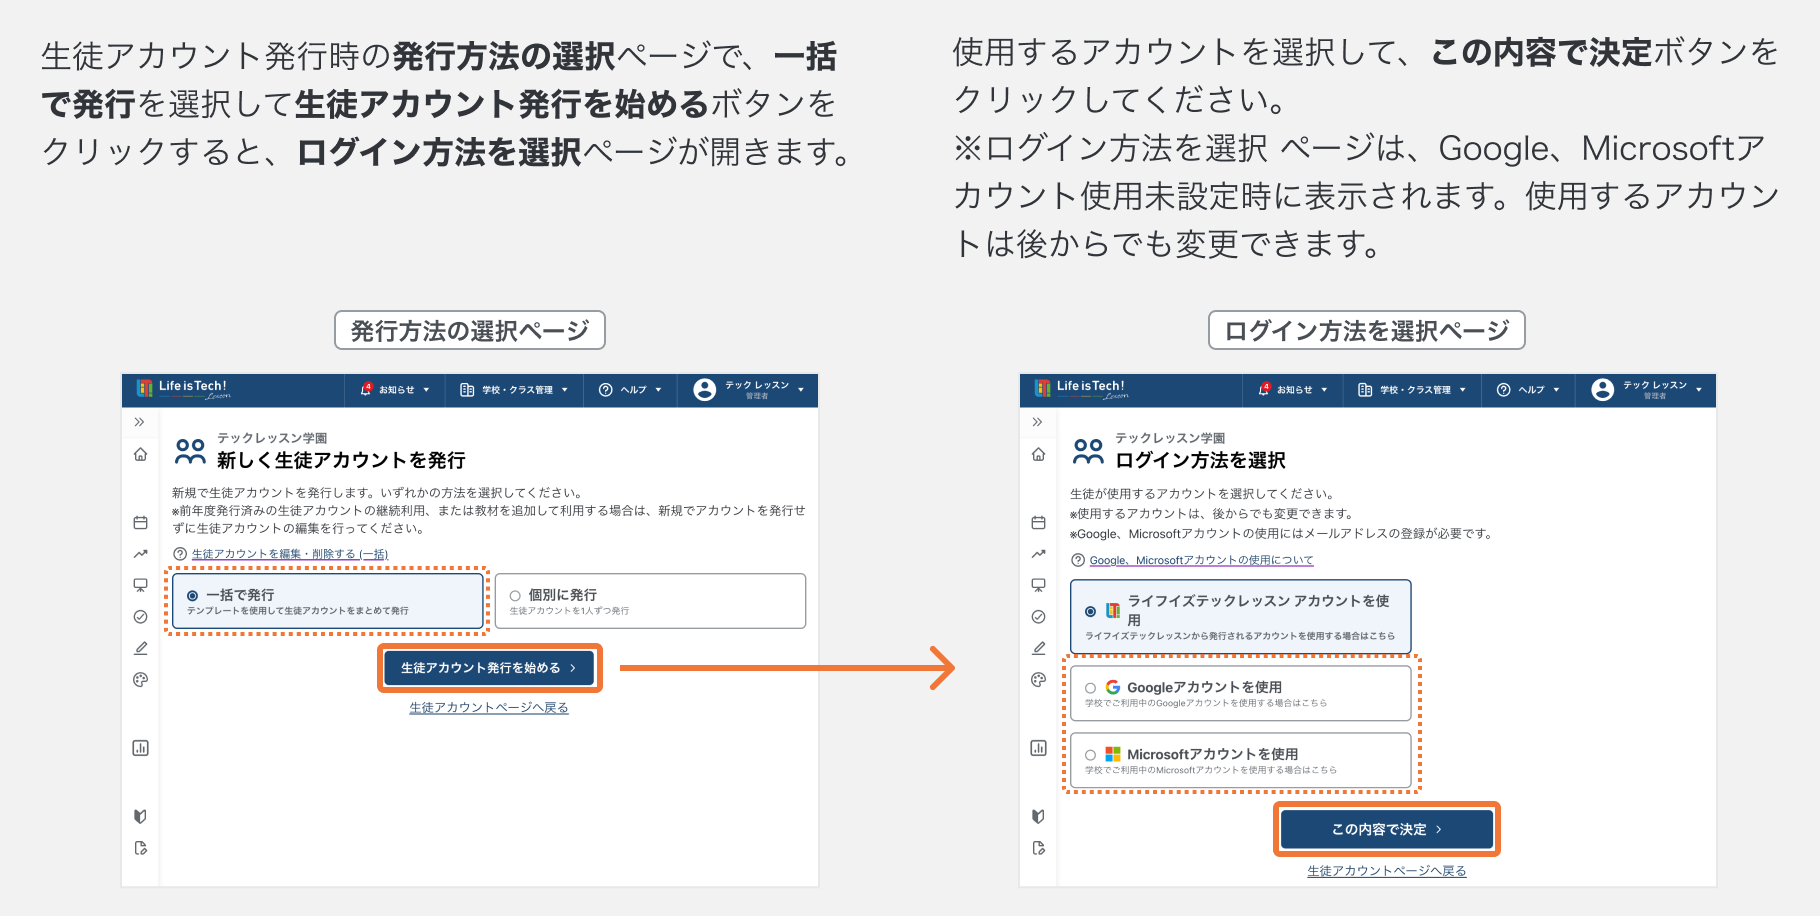
Task: Click beginner mark icon in 新しく生徒アカウントを発行 page sidebar
Action: 140,816
